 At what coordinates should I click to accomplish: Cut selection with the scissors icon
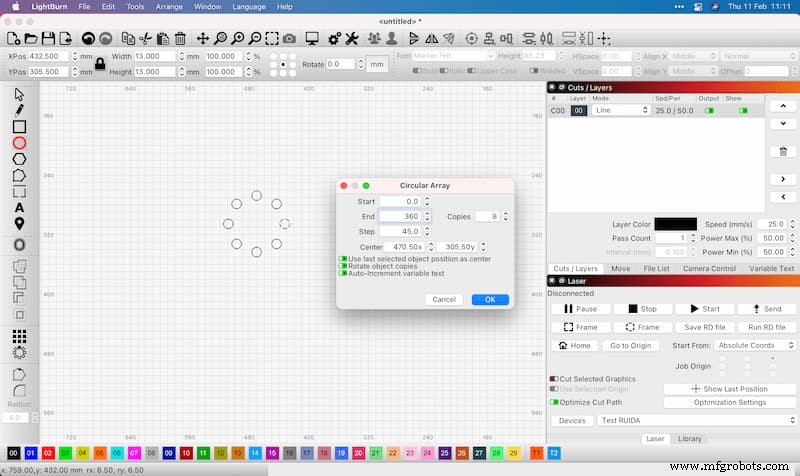click(145, 39)
